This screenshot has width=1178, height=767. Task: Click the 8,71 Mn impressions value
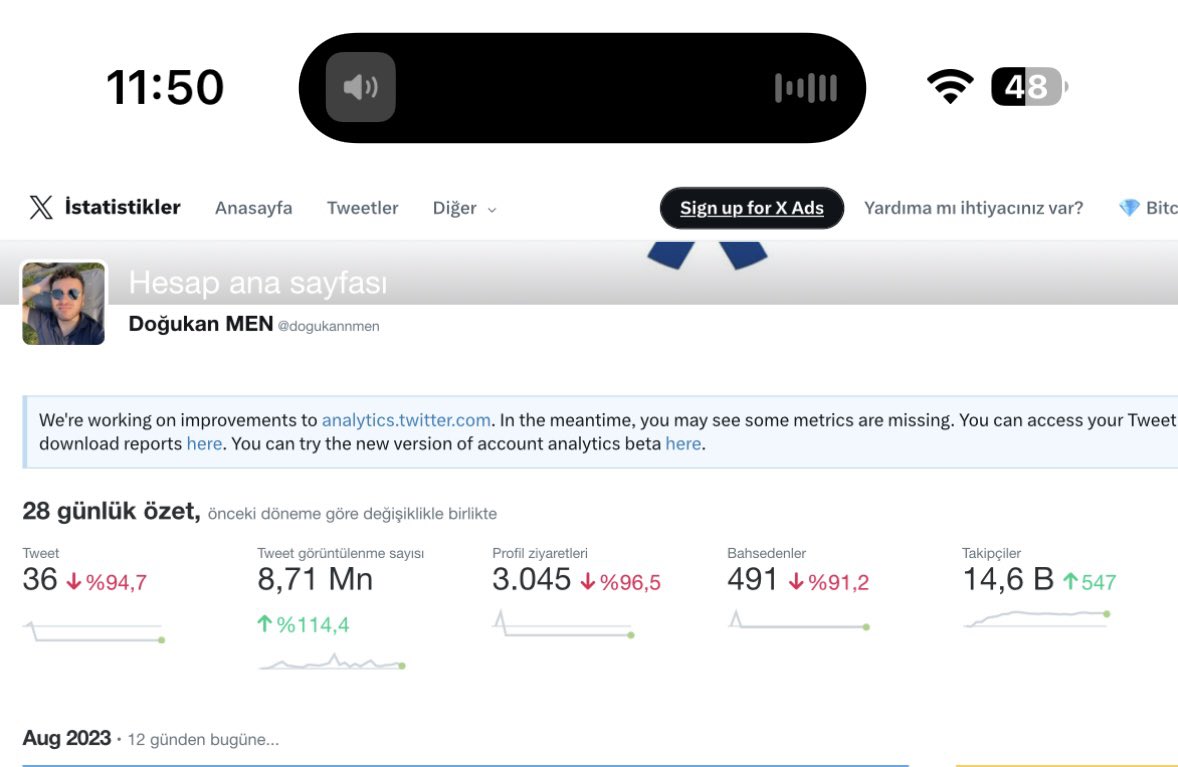pos(315,580)
